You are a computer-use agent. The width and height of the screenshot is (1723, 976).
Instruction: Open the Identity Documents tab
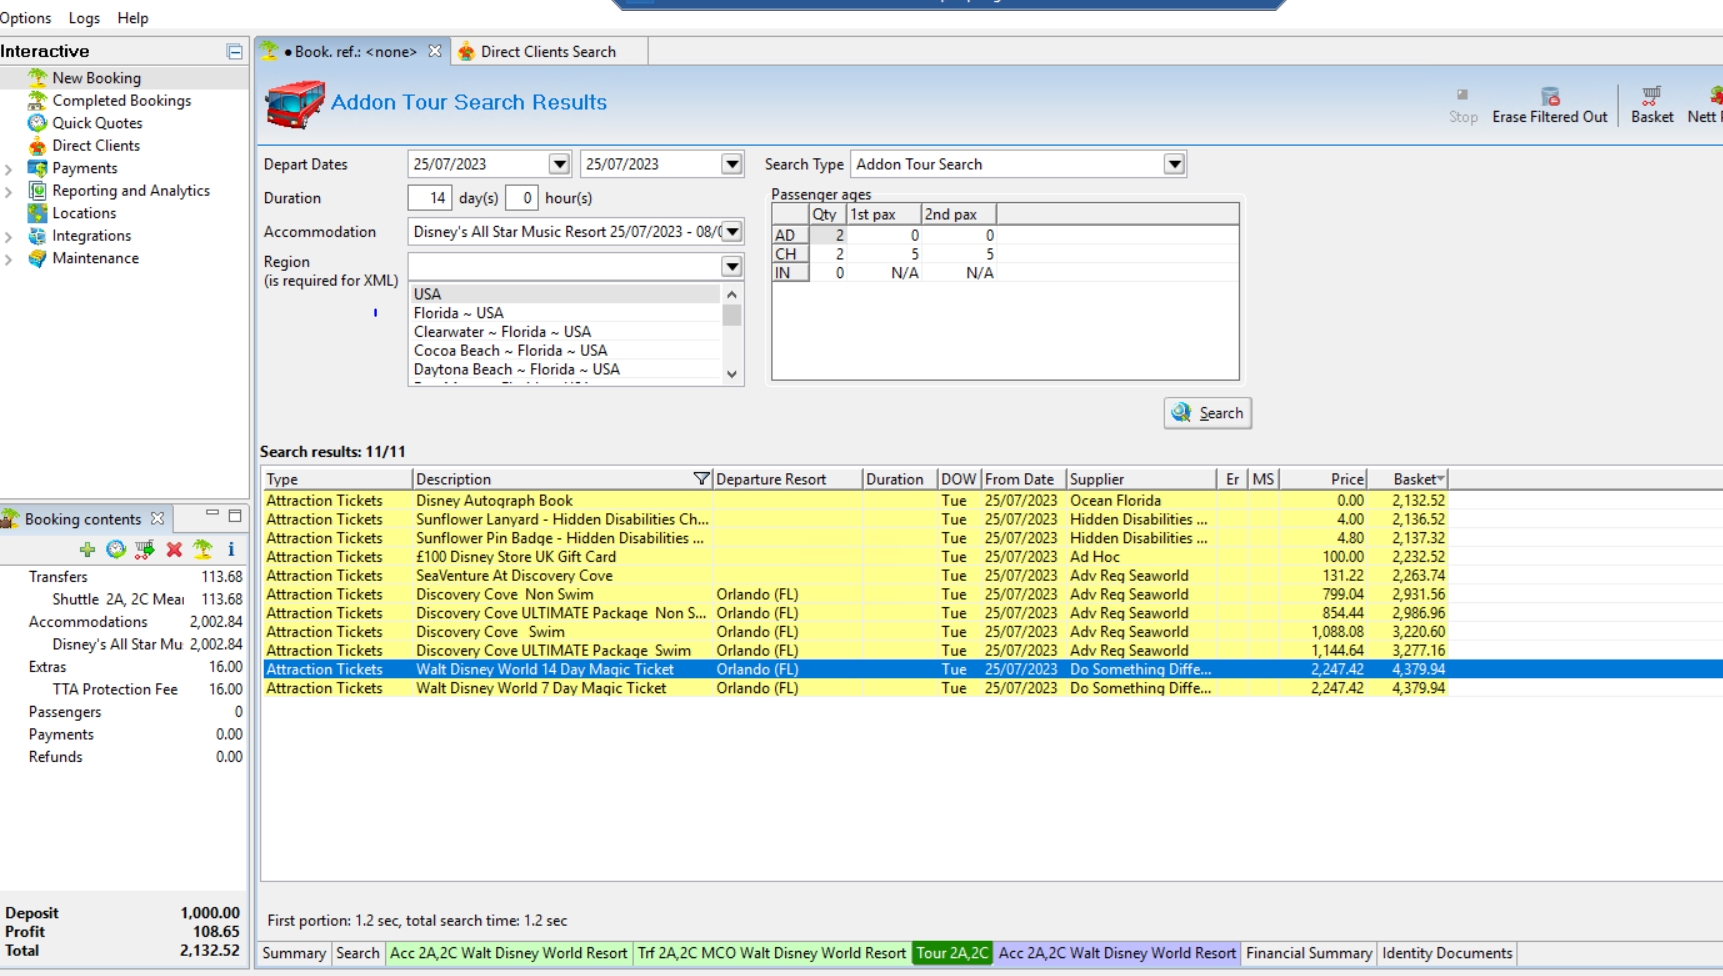coord(1446,953)
